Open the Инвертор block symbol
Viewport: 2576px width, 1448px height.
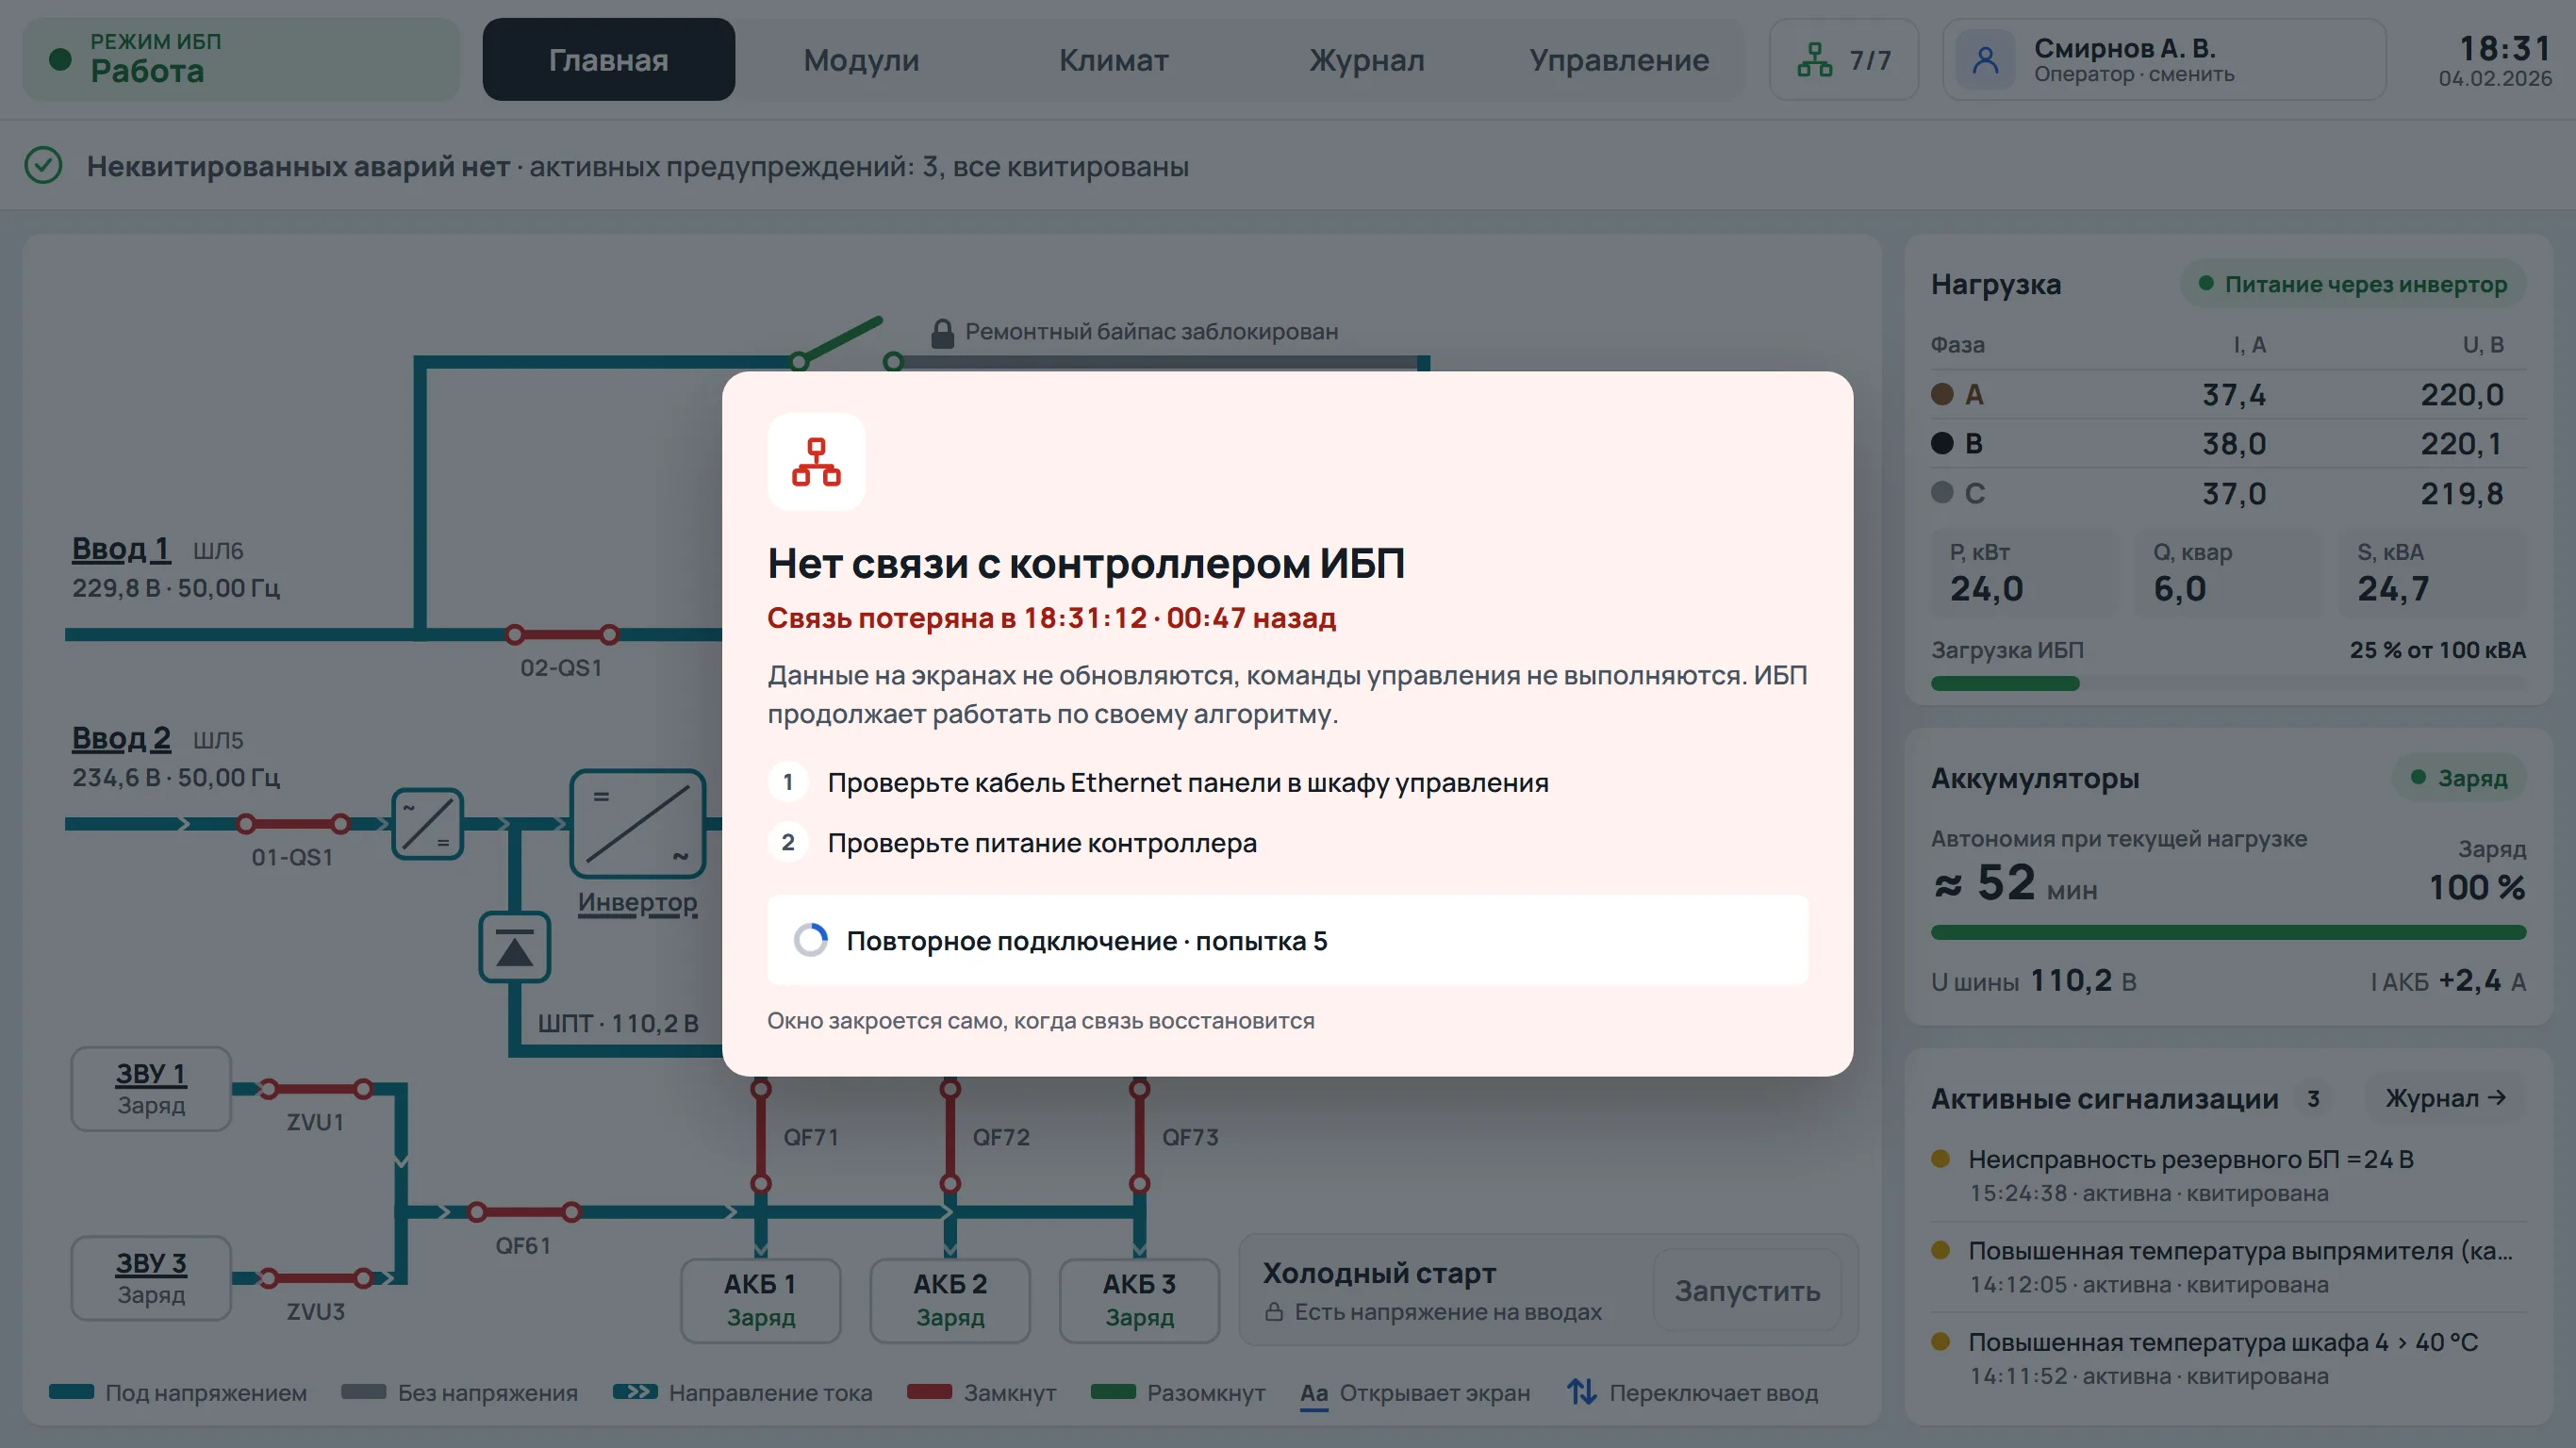point(638,824)
